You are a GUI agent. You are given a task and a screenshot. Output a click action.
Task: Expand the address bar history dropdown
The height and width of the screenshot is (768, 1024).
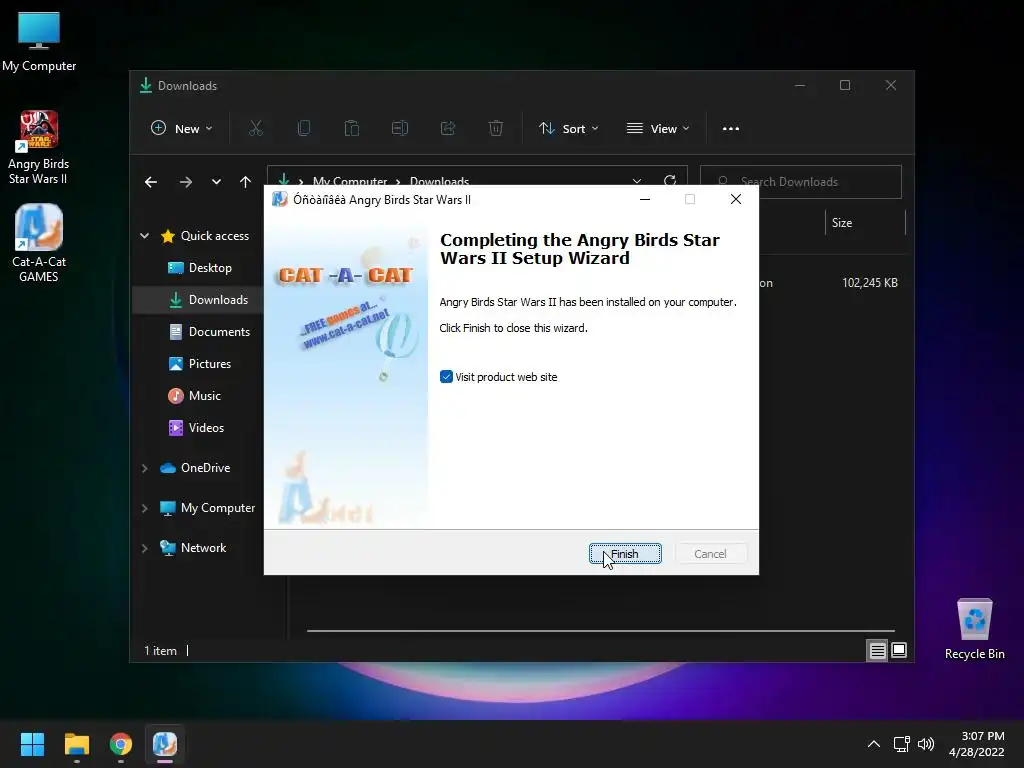coord(637,181)
